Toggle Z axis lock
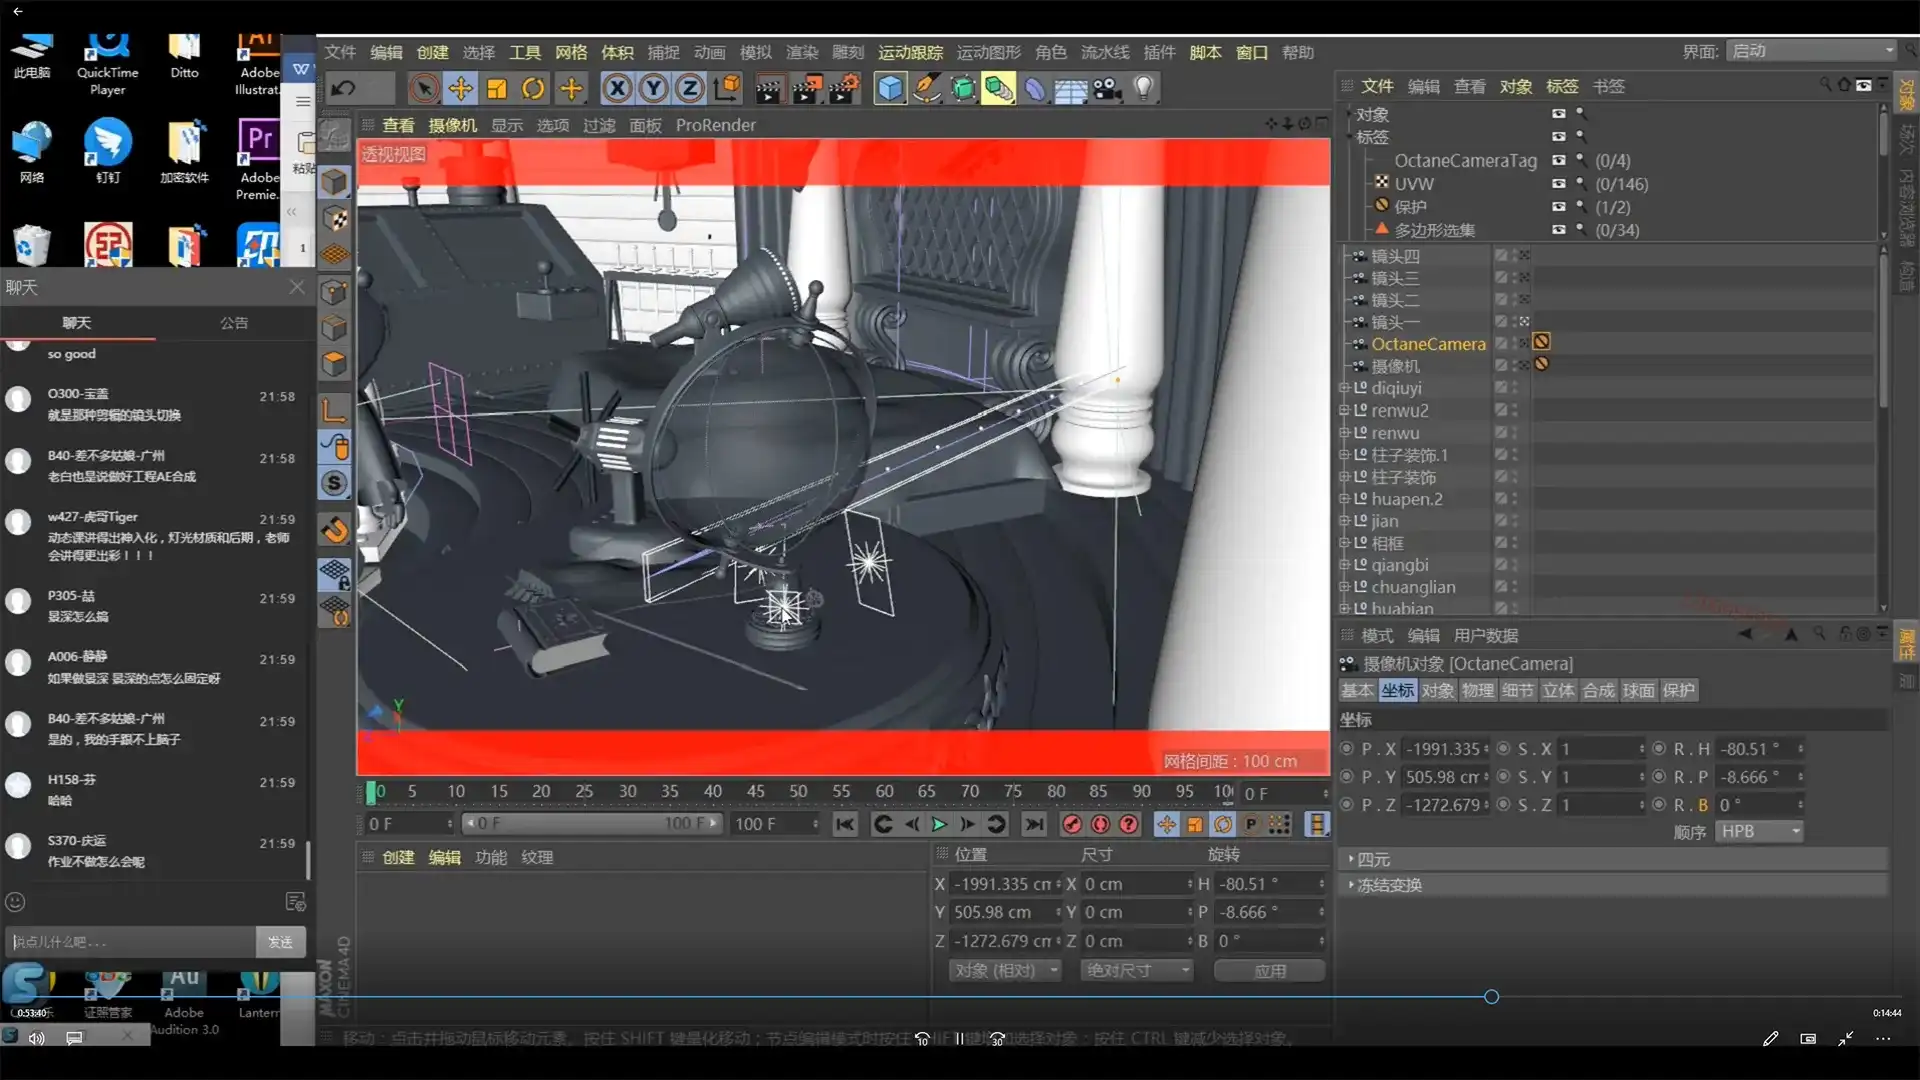The height and width of the screenshot is (1080, 1920). pyautogui.click(x=689, y=89)
